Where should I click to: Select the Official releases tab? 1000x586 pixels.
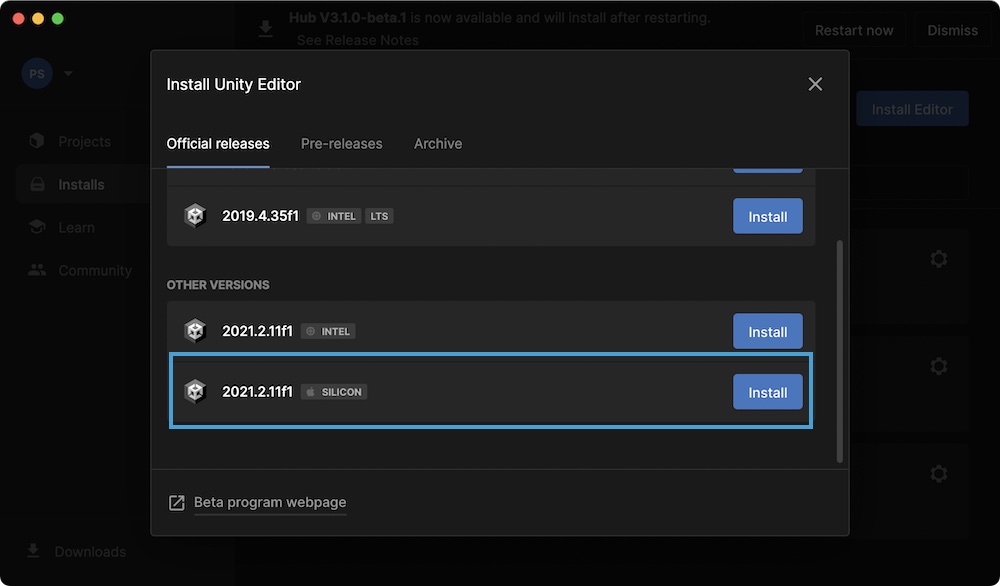pyautogui.click(x=217, y=144)
